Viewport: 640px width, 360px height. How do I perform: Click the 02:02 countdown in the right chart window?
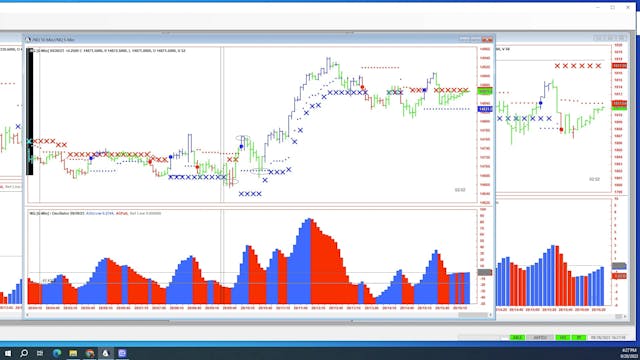point(594,179)
